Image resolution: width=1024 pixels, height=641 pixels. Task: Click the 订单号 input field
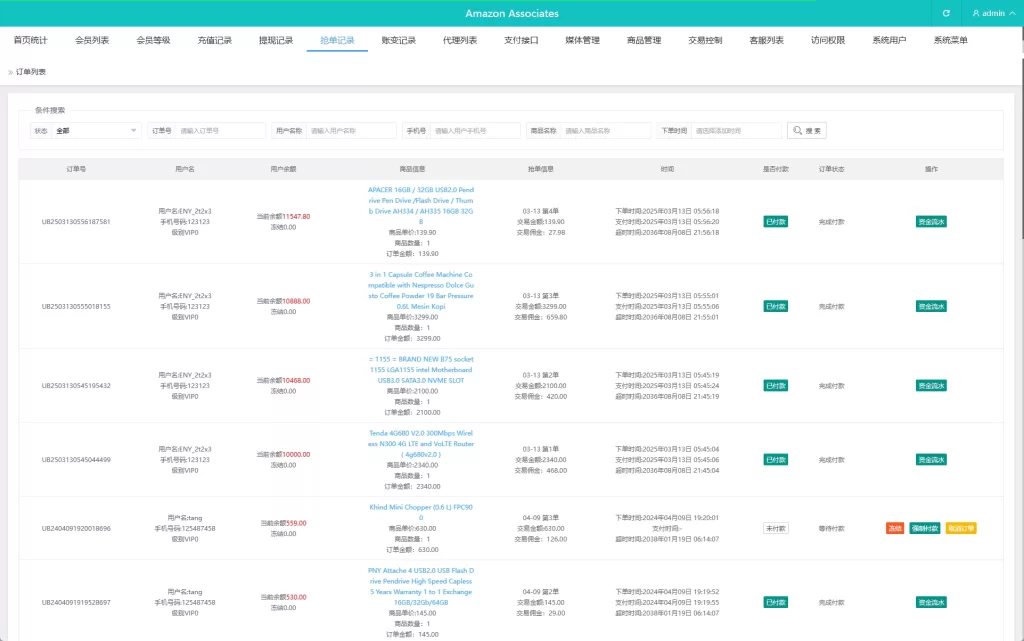tap(220, 130)
